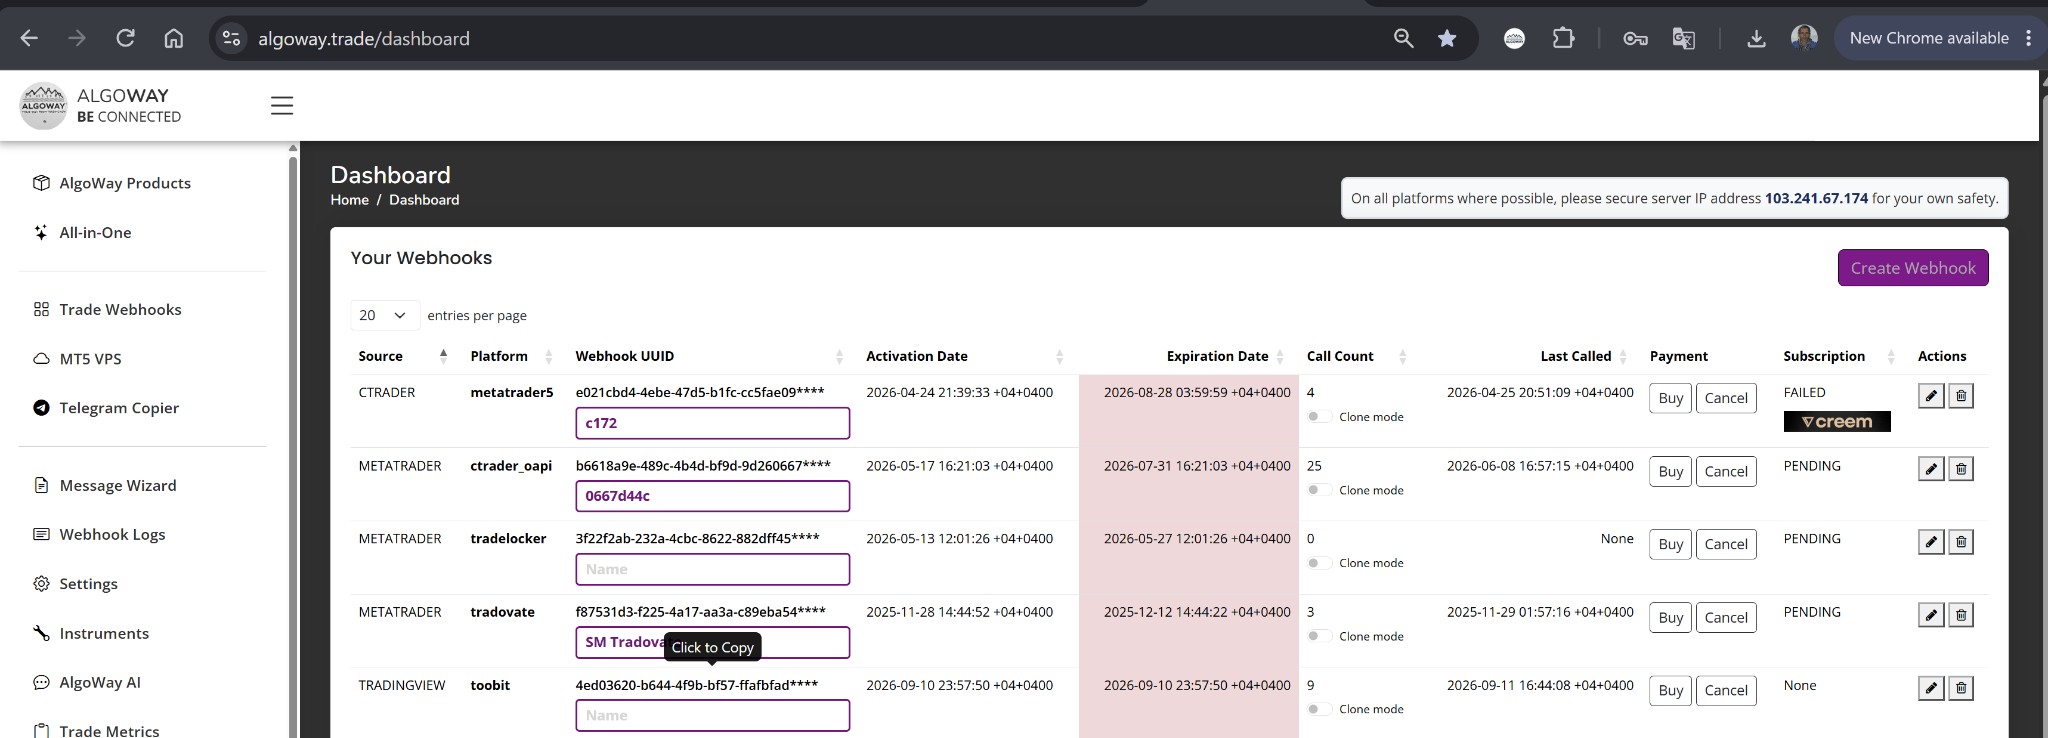Open AlgoWay AI in sidebar

pyautogui.click(x=100, y=683)
